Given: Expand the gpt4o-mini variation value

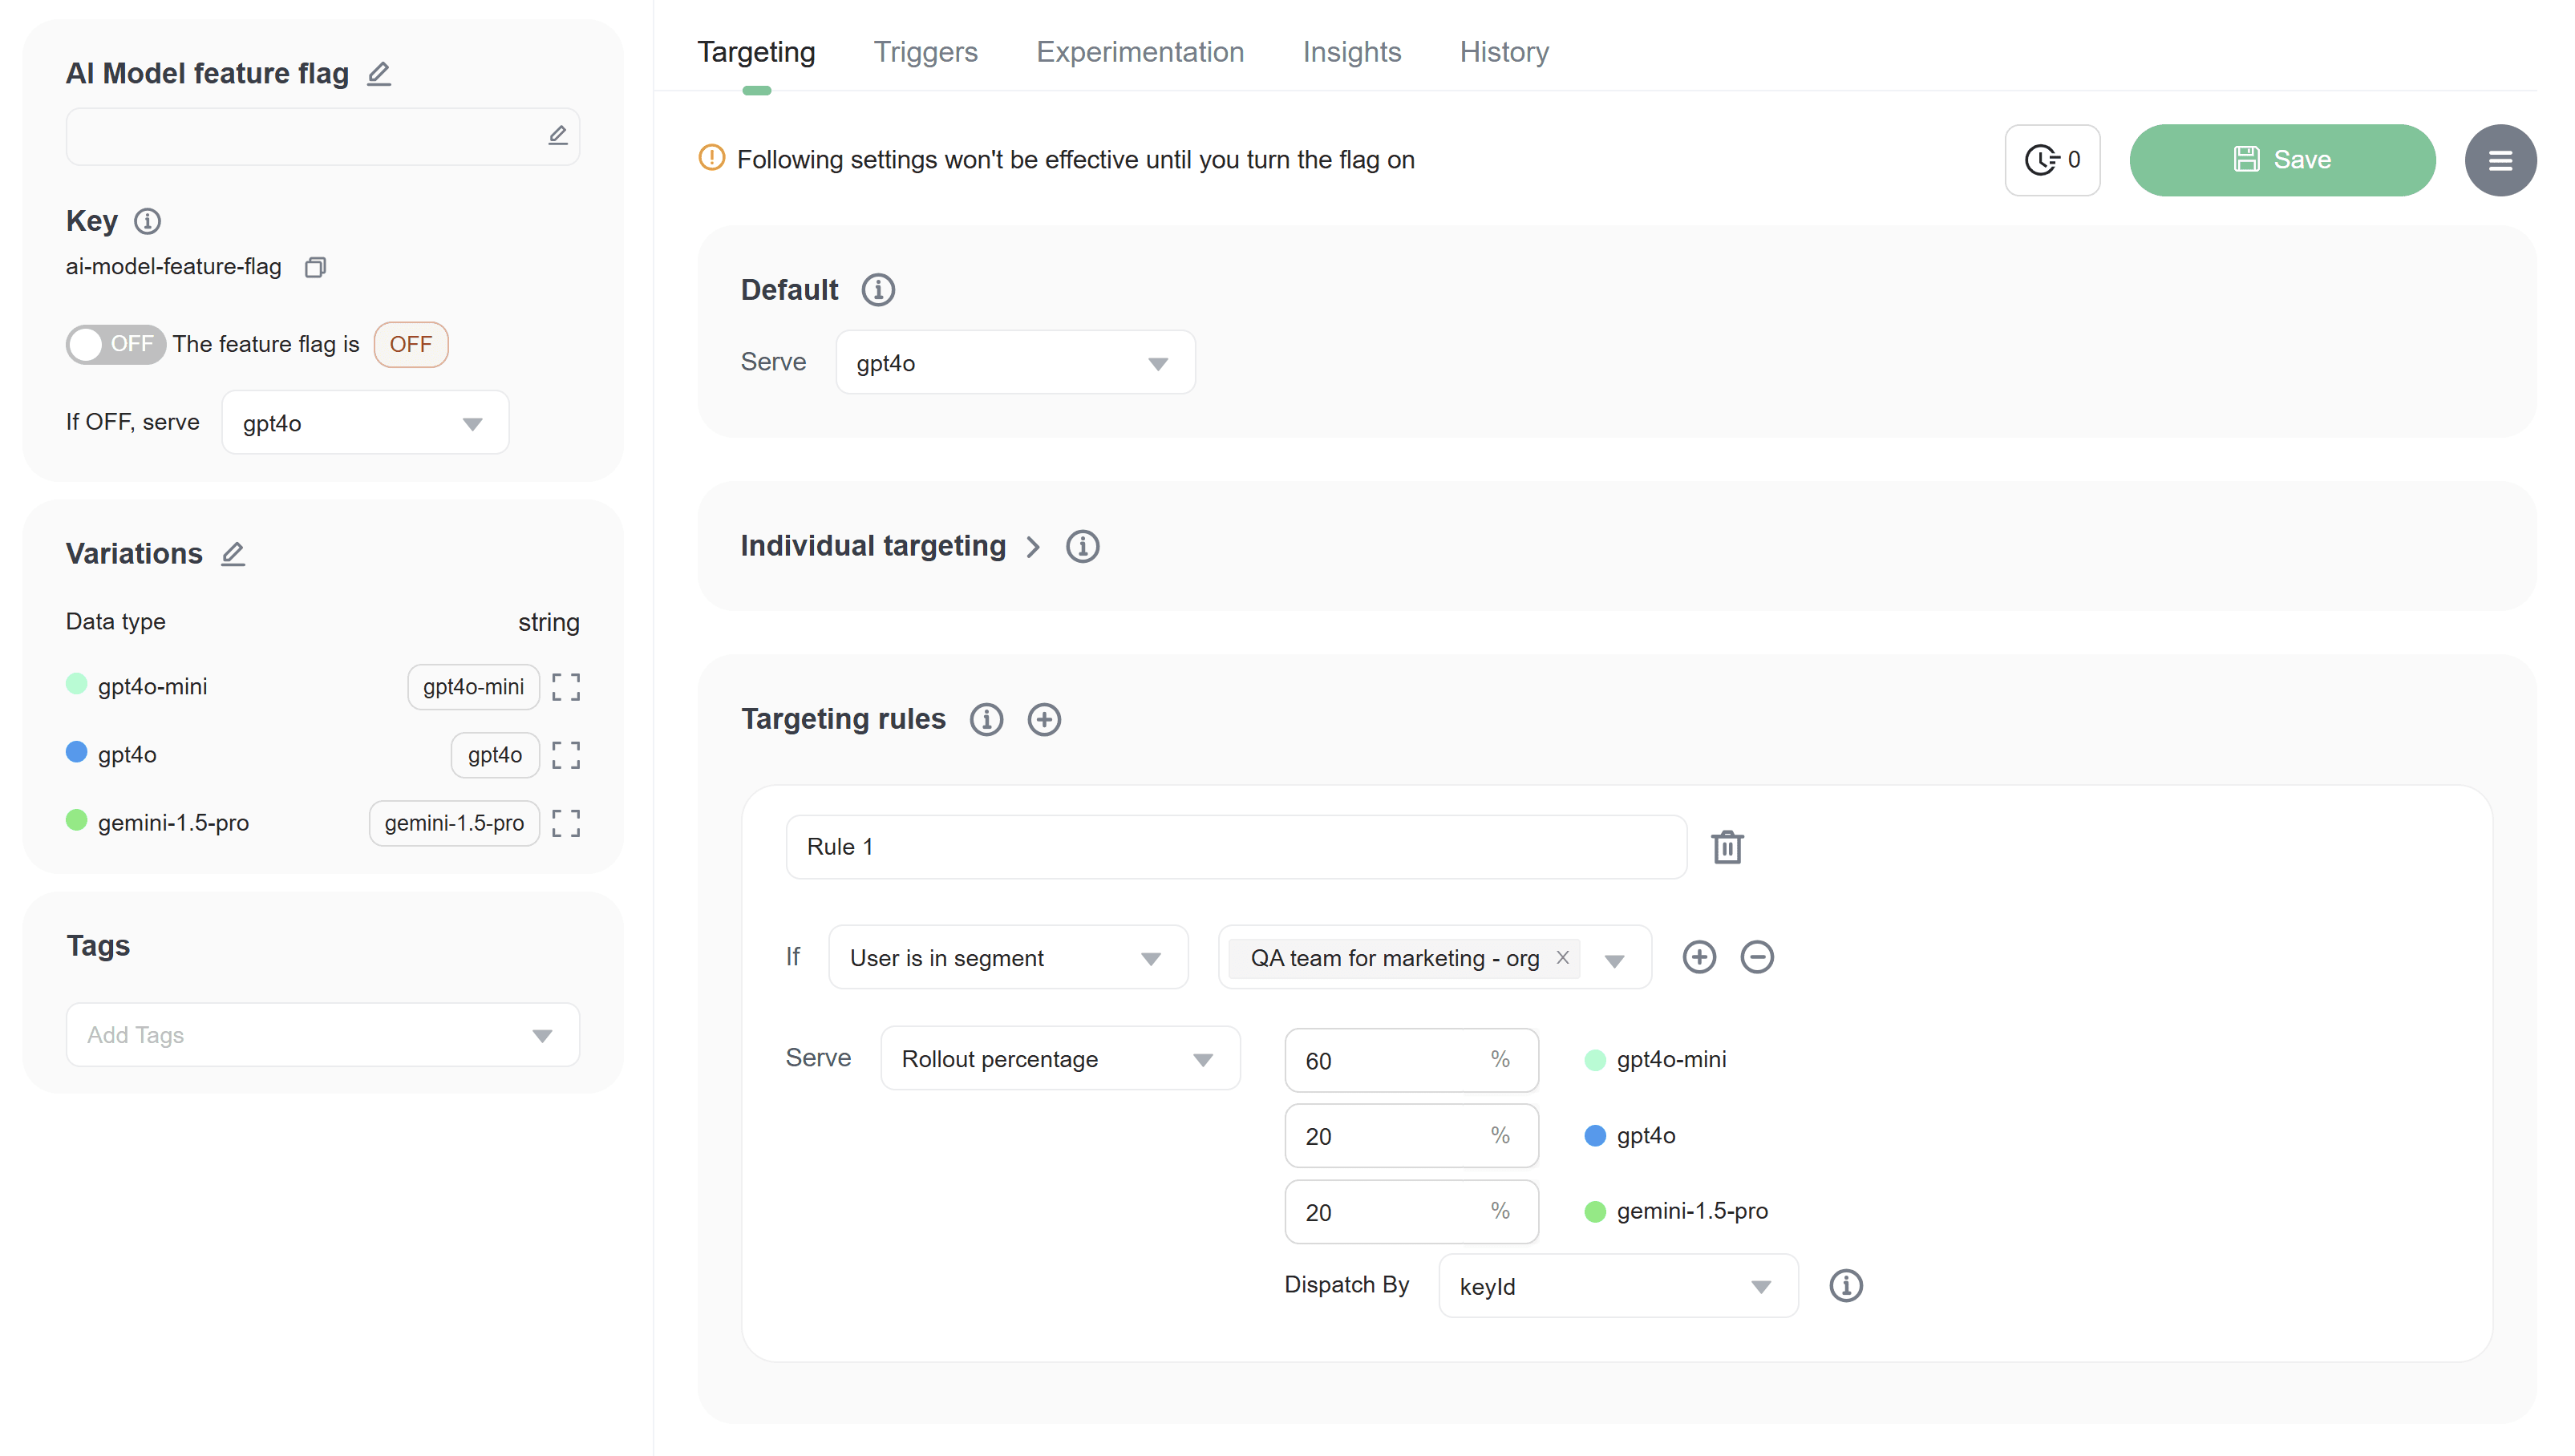Looking at the screenshot, I should (x=566, y=687).
